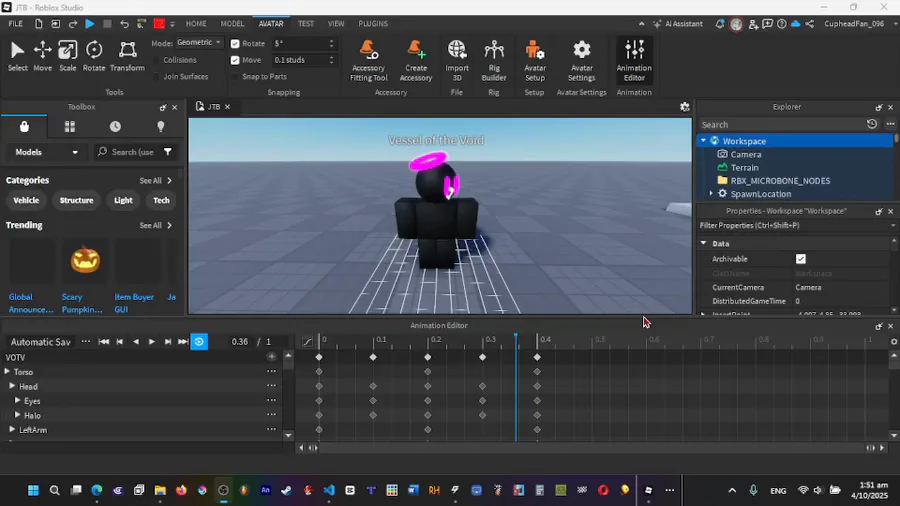This screenshot has width=900, height=506.
Task: Open animation curve editor button
Action: coord(308,342)
